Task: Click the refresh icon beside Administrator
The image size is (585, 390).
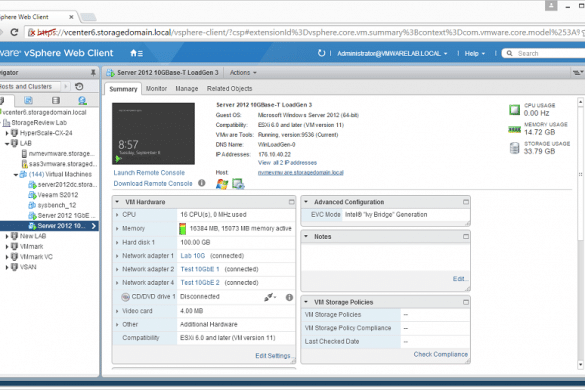Action: point(321,53)
